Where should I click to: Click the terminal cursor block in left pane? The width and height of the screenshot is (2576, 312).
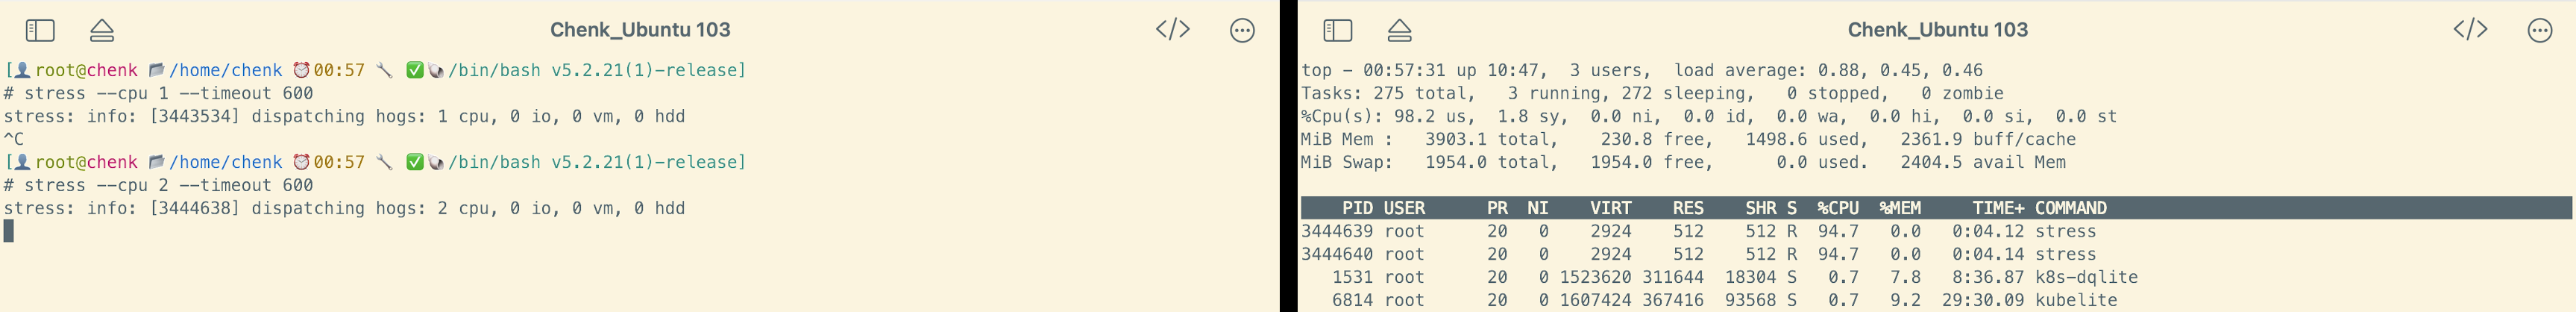coord(9,231)
